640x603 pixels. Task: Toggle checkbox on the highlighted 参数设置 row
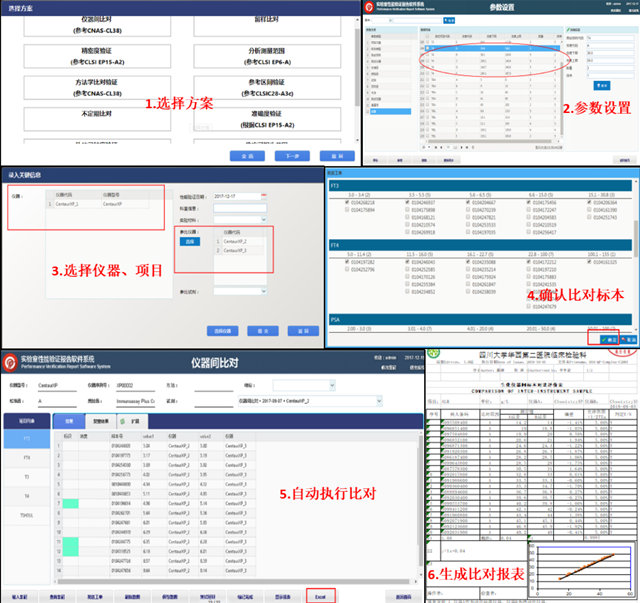(427, 48)
